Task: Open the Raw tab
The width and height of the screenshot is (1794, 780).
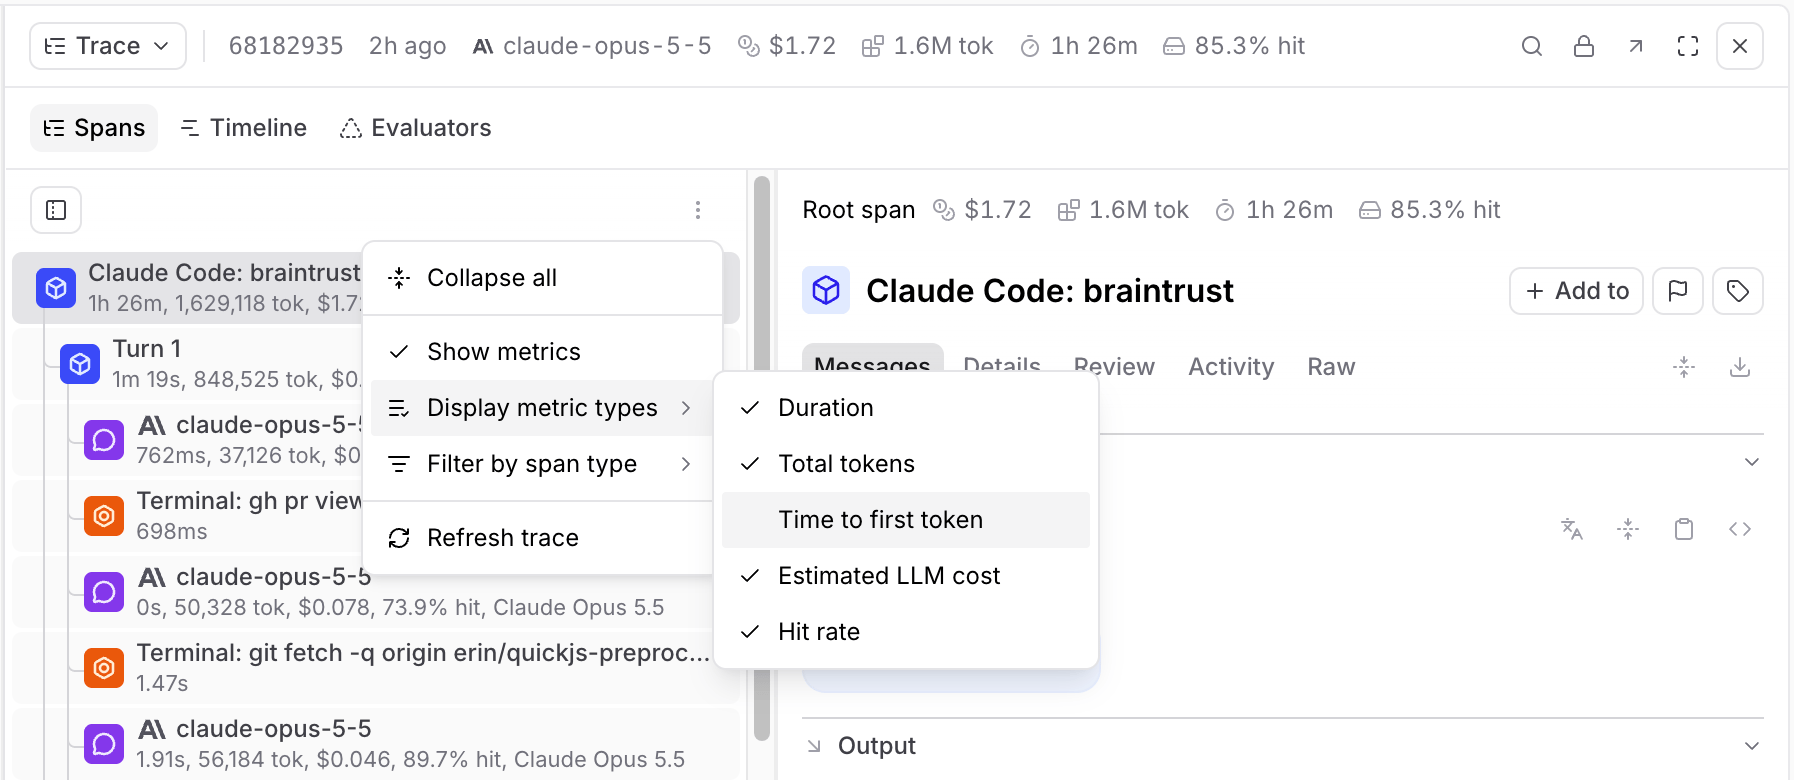Action: point(1331,367)
